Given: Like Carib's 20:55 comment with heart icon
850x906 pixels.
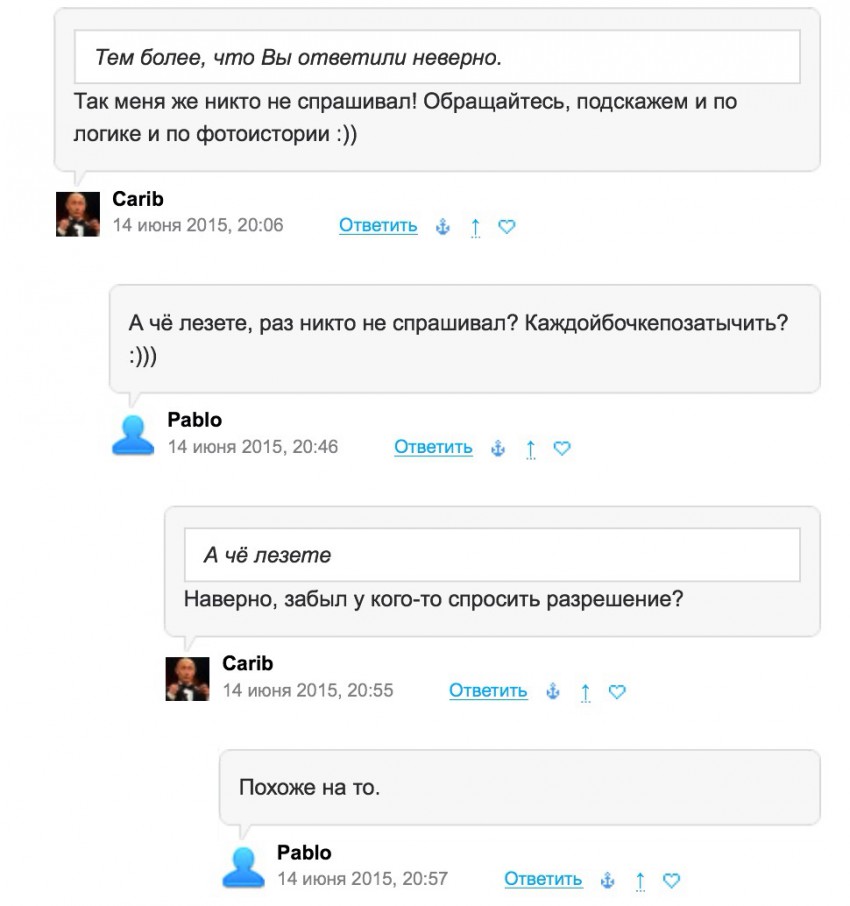Looking at the screenshot, I should 617,692.
